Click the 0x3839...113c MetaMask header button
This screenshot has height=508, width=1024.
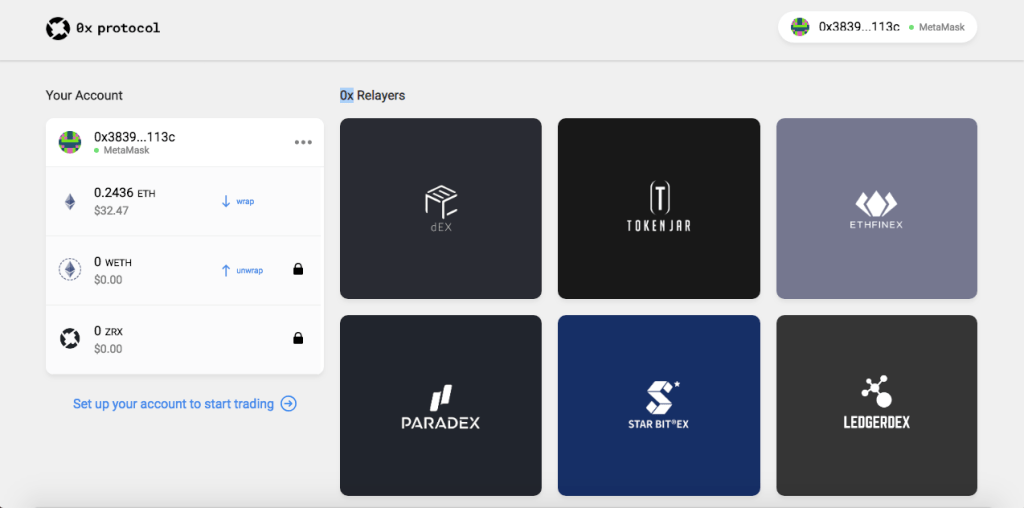coord(877,27)
